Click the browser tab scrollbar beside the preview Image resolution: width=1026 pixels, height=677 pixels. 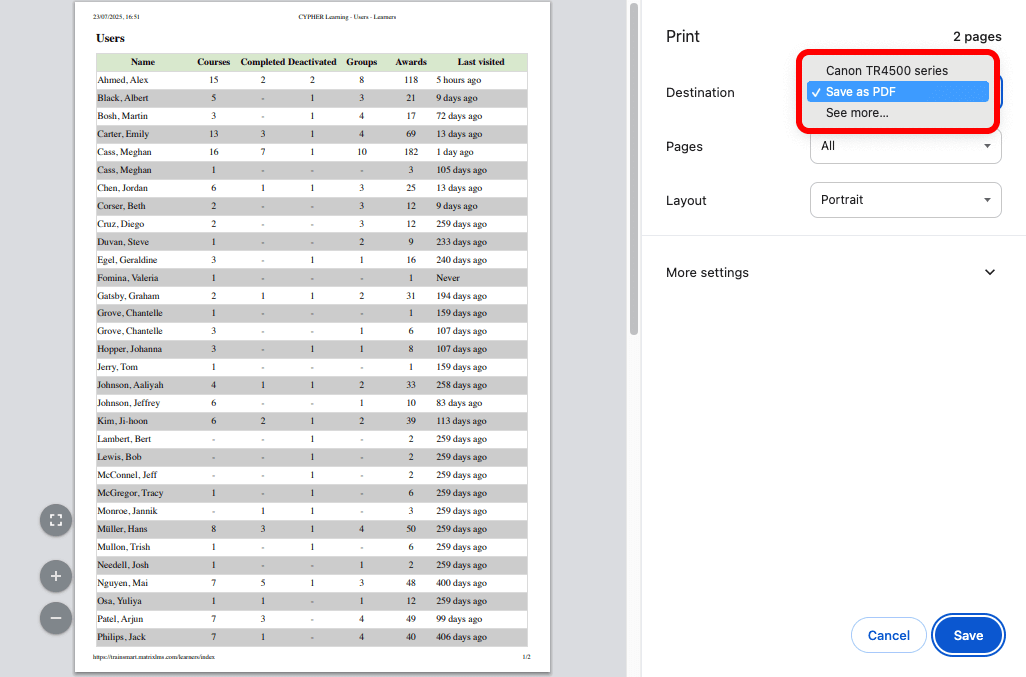pyautogui.click(x=633, y=170)
